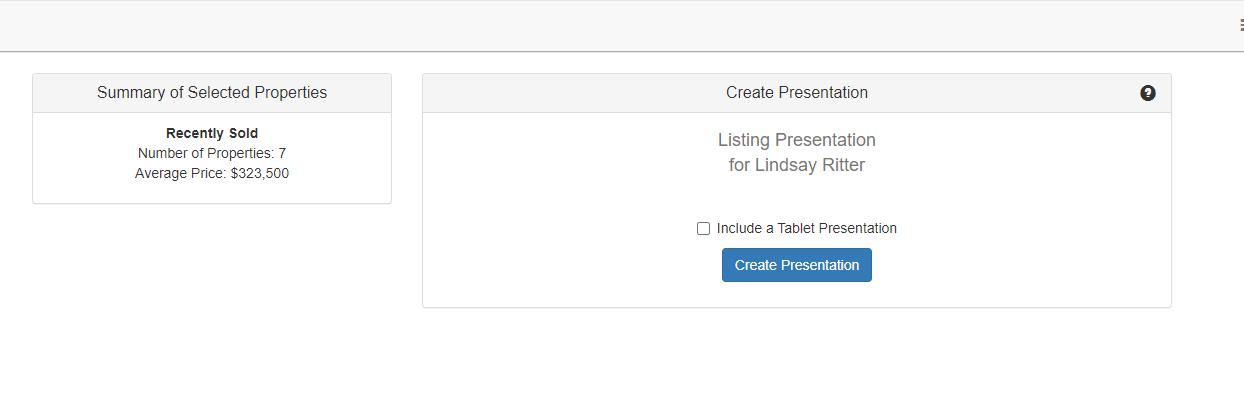This screenshot has width=1244, height=413.
Task: Open help for Create Presentation panel
Action: click(x=1147, y=93)
